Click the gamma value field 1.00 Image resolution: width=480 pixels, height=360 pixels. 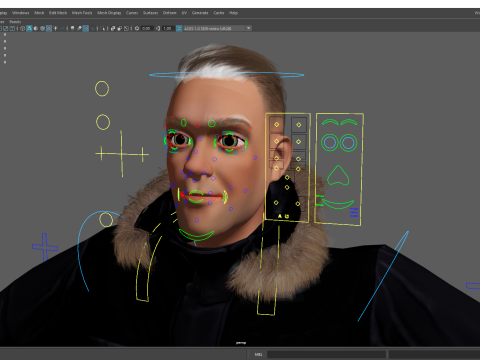(x=167, y=28)
